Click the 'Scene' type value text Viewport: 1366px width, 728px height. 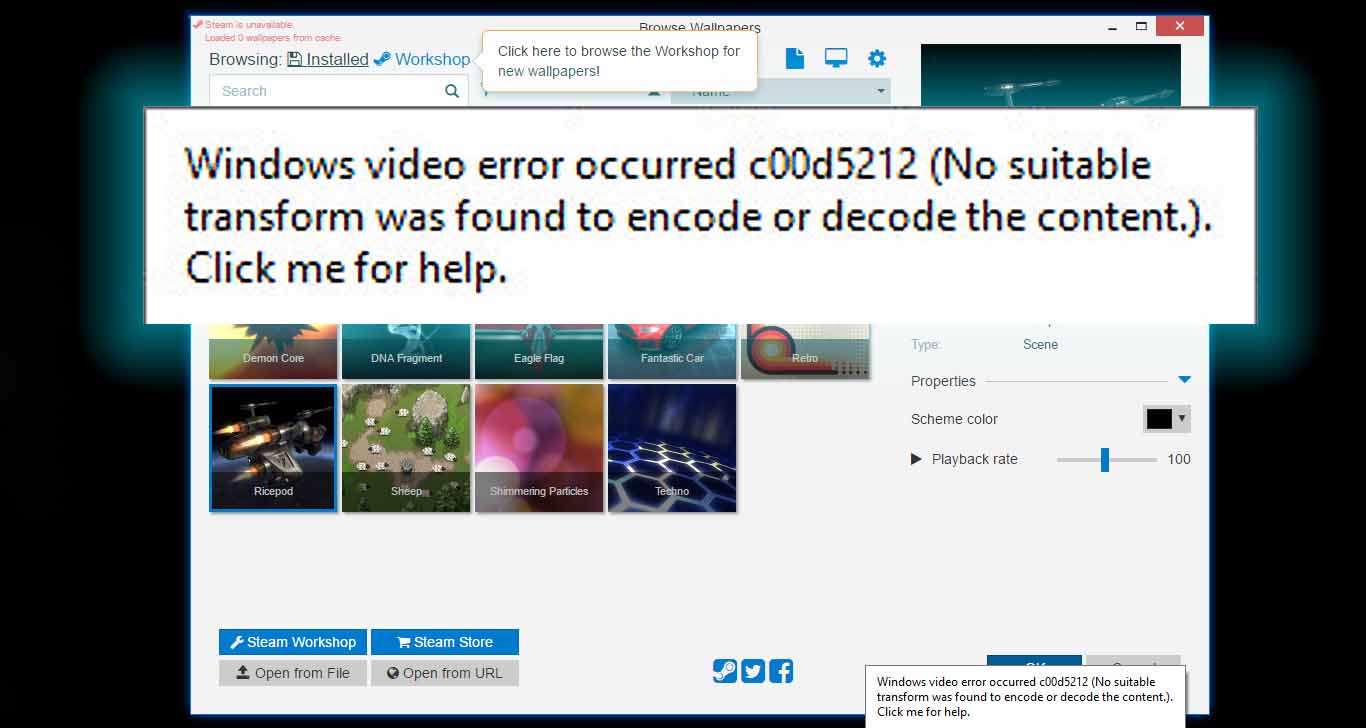tap(1040, 344)
